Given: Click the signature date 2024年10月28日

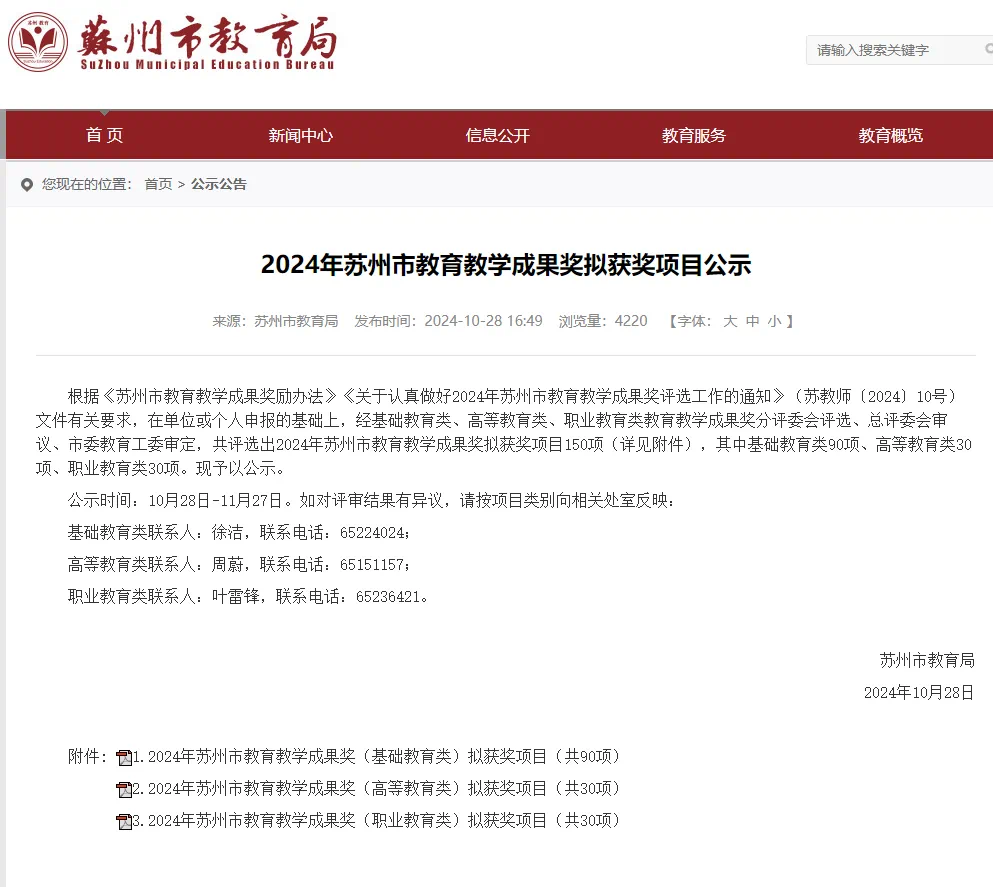Looking at the screenshot, I should 919,693.
